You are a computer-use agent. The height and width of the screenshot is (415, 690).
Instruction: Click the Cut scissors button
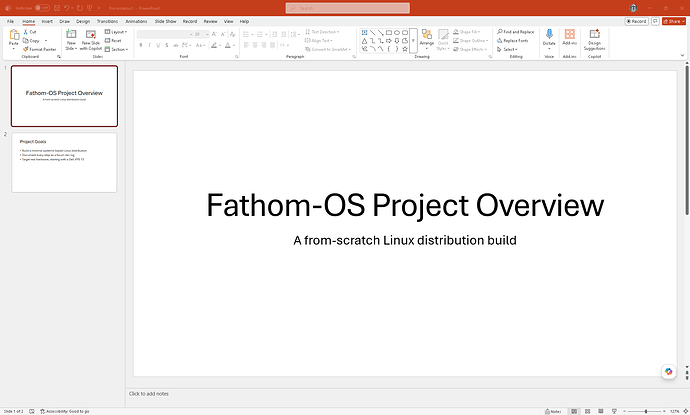coord(30,32)
